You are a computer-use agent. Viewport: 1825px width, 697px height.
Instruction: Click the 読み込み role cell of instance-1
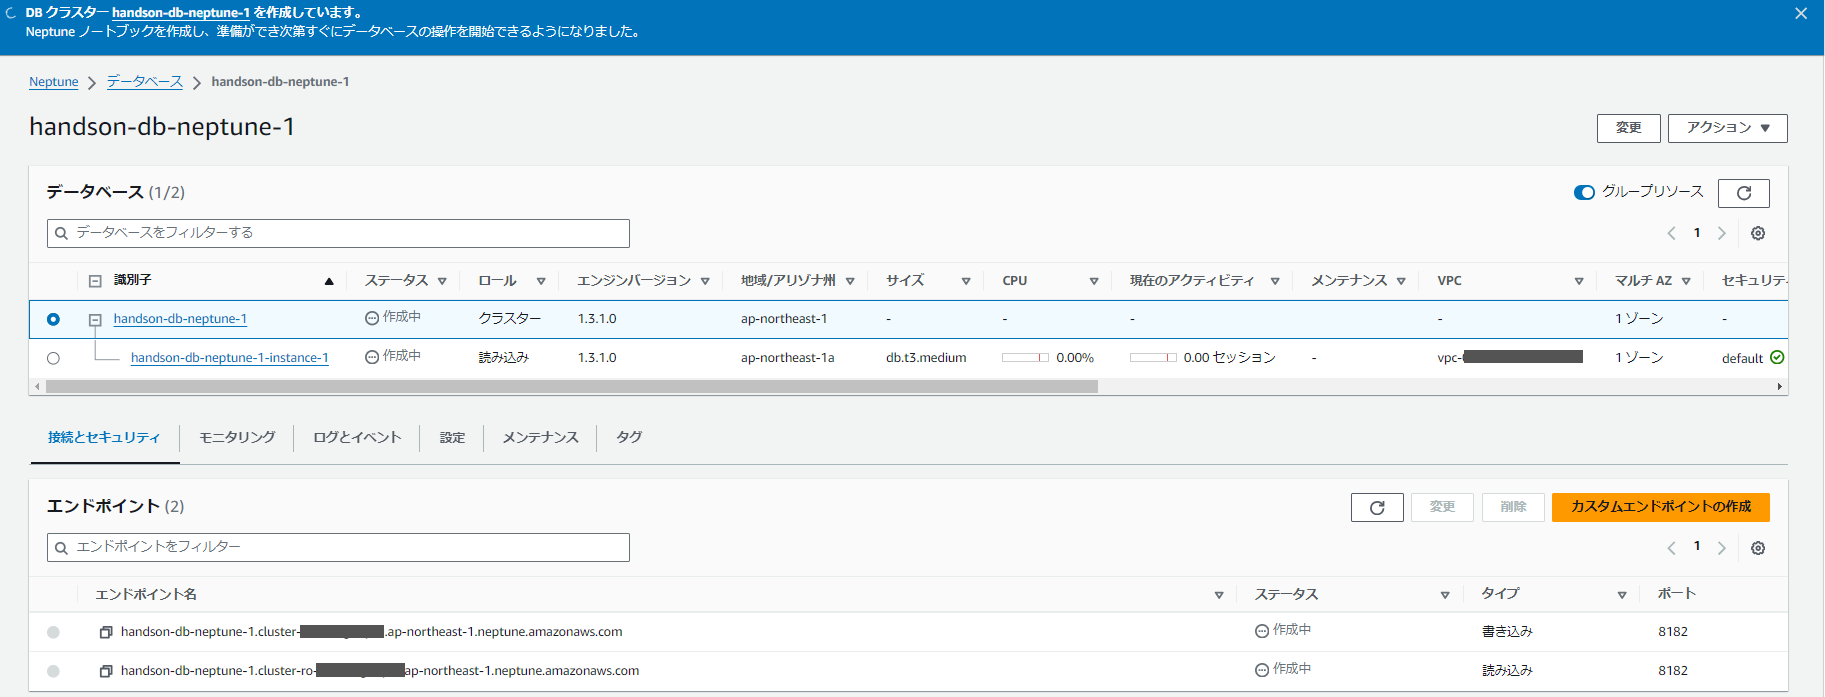coord(504,358)
